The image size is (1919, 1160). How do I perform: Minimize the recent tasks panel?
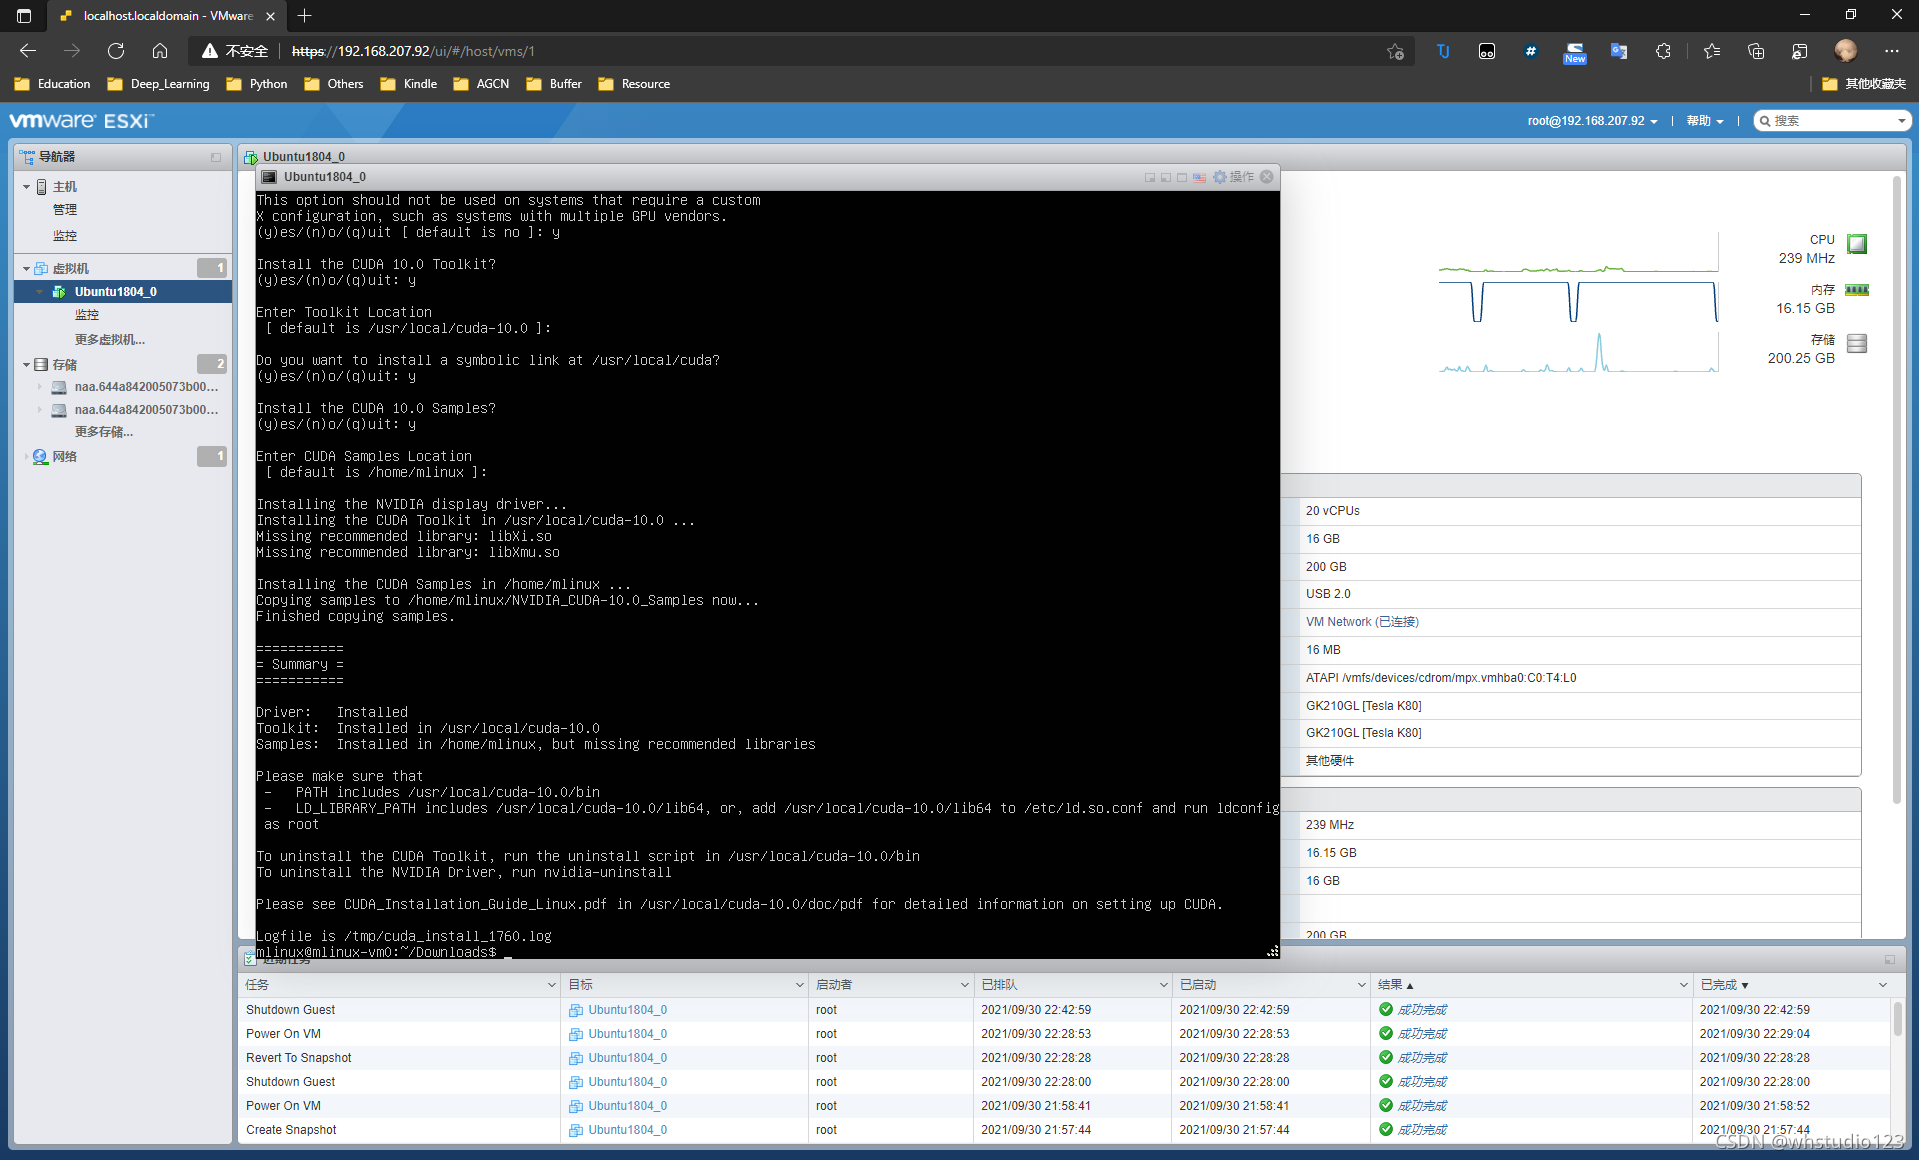(1890, 960)
